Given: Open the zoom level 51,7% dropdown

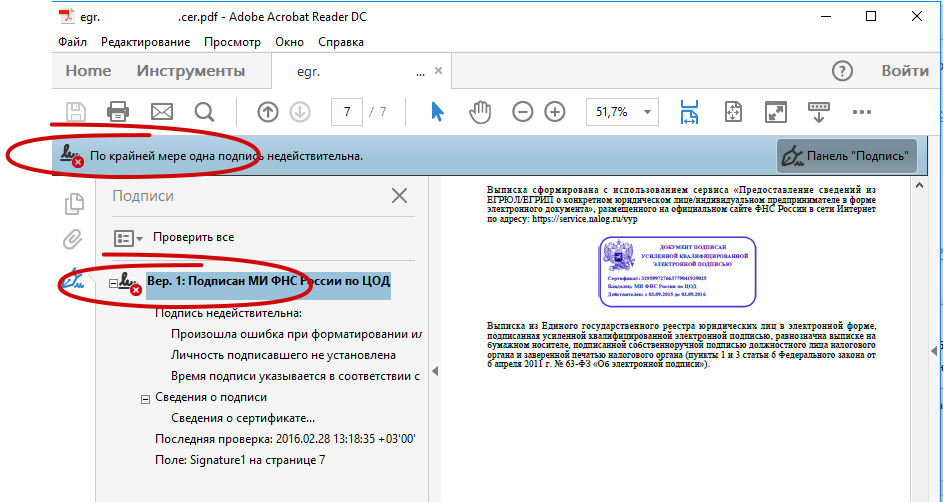Looking at the screenshot, I should 647,112.
